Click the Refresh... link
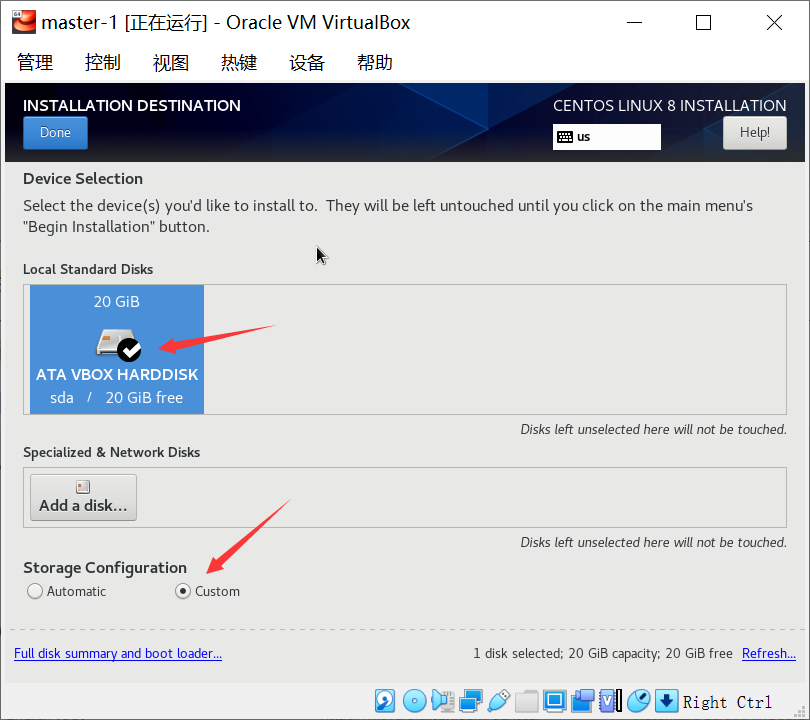The image size is (810, 720). coord(769,653)
